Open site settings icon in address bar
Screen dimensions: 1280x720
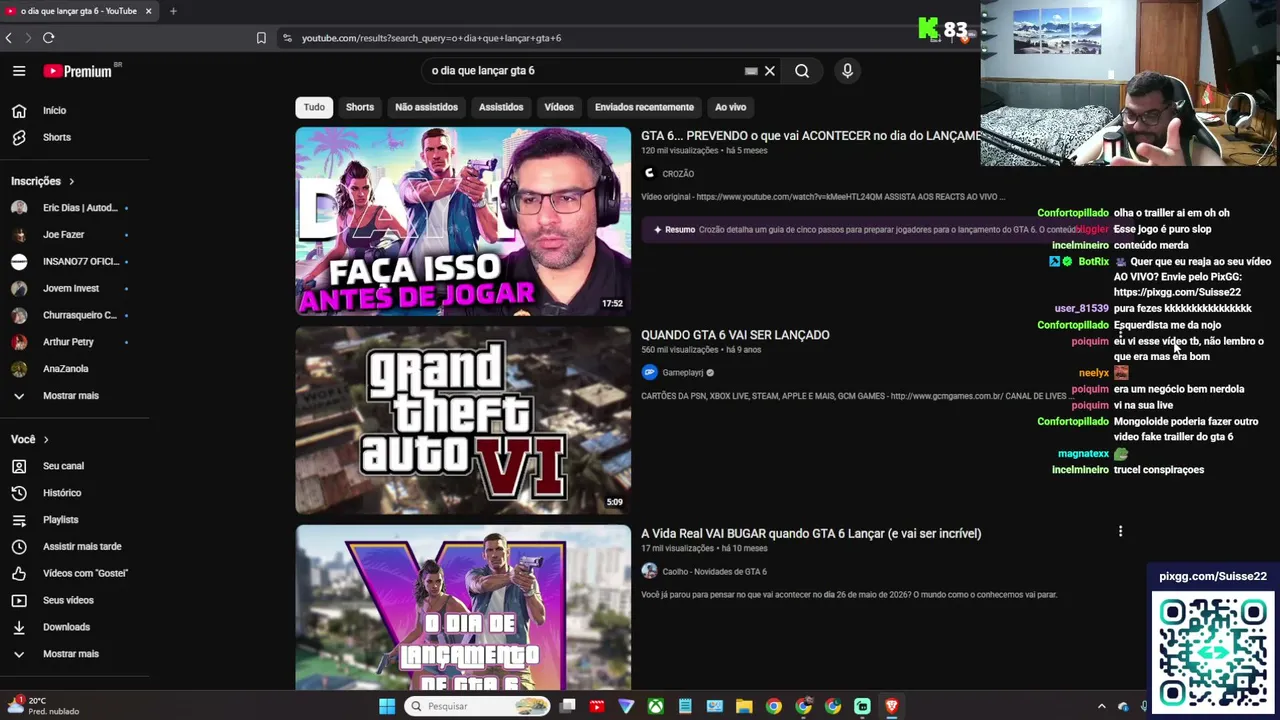[287, 38]
